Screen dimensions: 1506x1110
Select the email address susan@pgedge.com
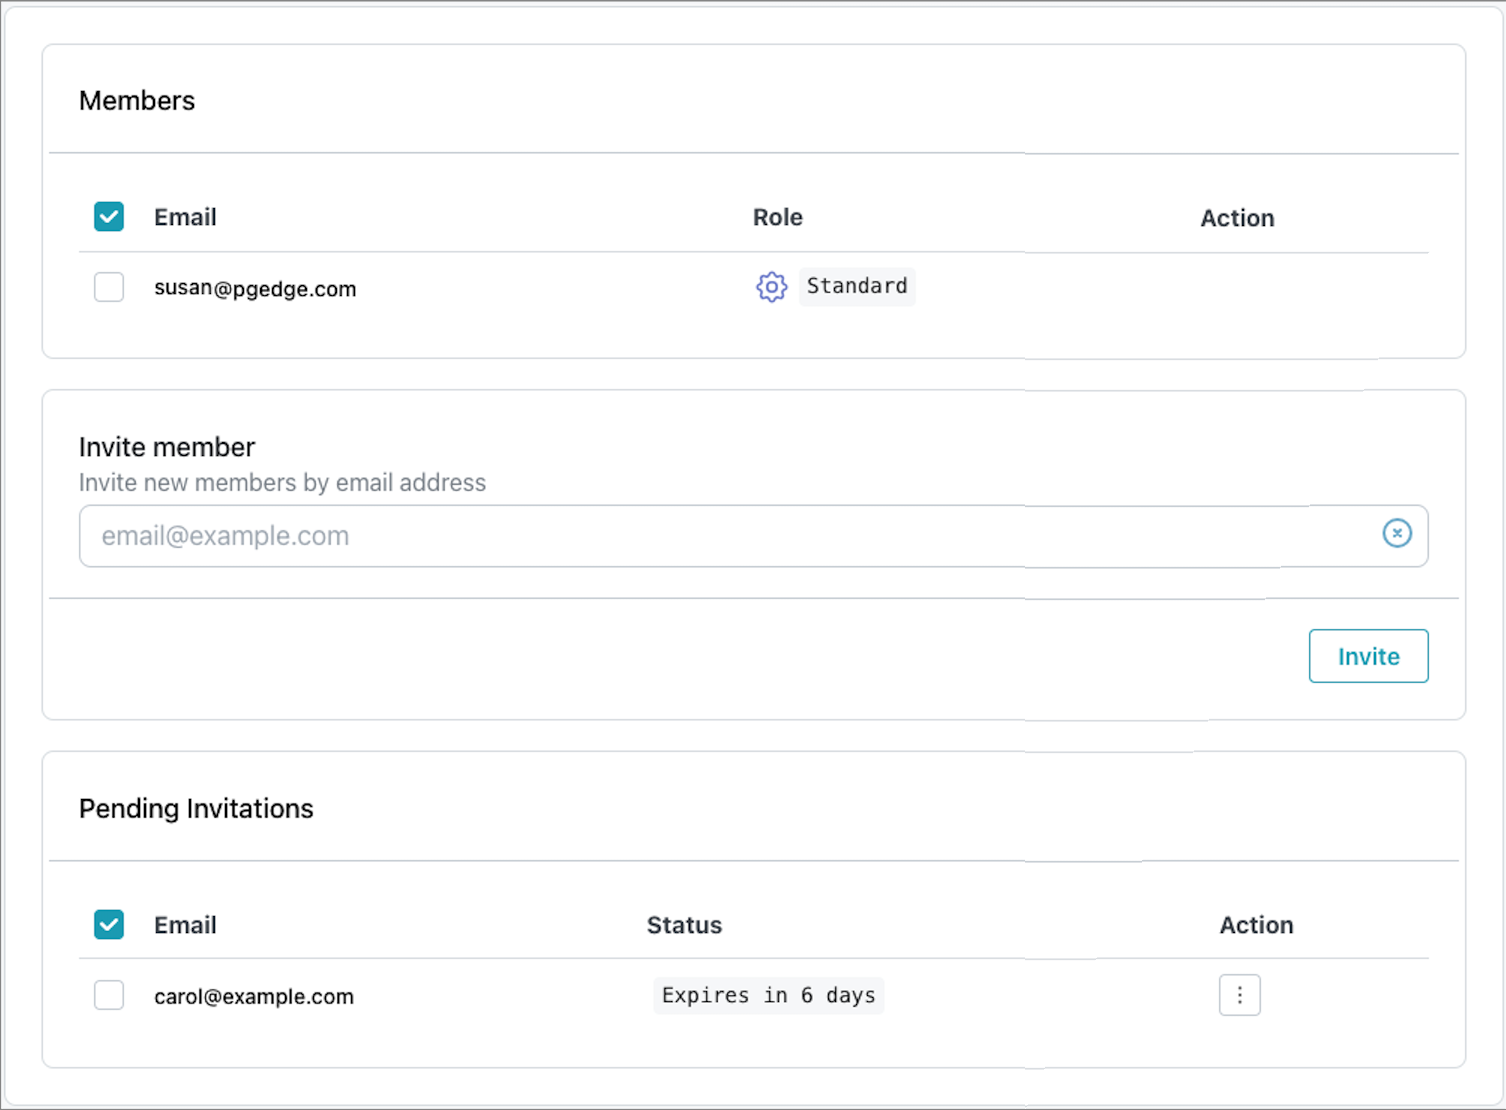pyautogui.click(x=255, y=288)
